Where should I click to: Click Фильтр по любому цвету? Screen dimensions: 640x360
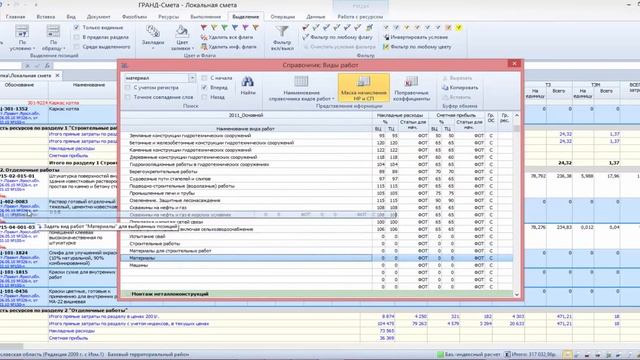[417, 47]
